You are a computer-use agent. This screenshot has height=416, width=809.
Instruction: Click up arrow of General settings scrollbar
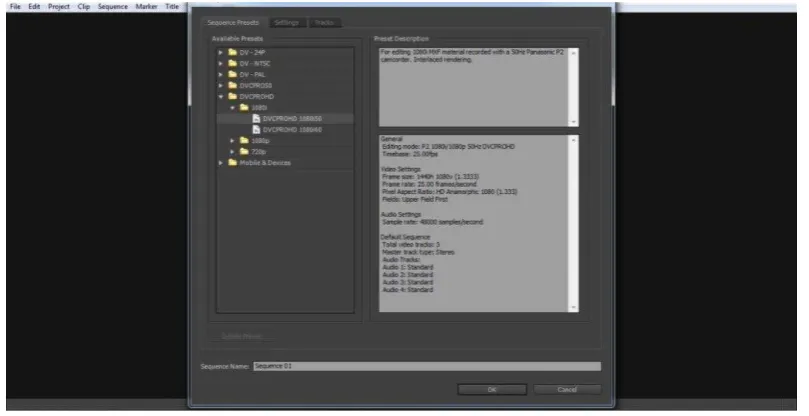[574, 139]
